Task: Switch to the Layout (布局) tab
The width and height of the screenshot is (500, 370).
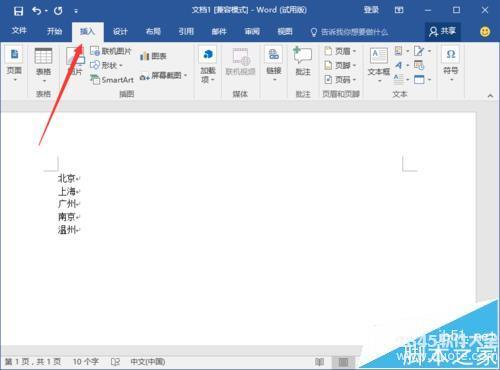Action: click(x=153, y=32)
